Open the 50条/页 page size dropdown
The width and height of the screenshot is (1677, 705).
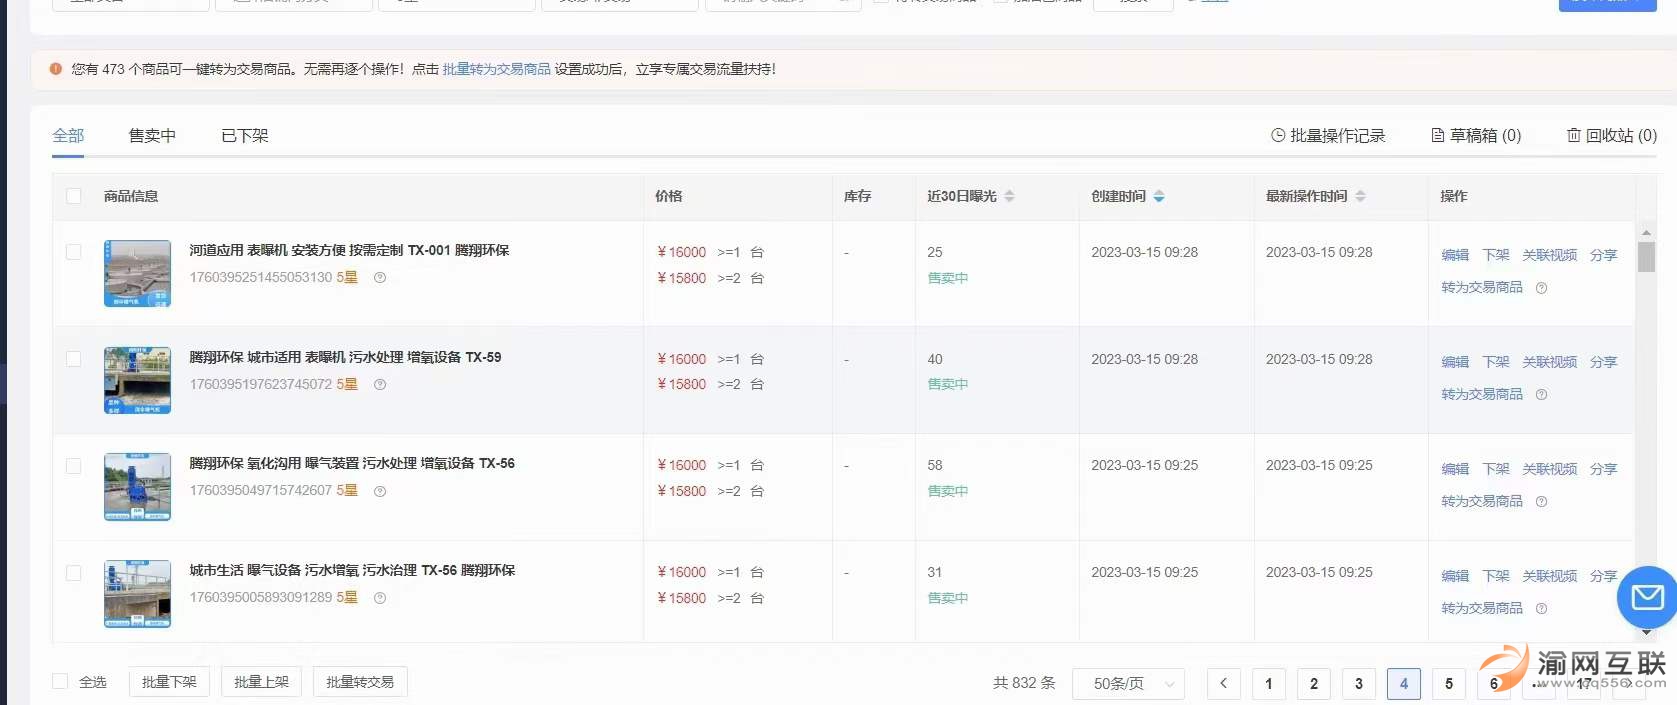[x=1128, y=684]
